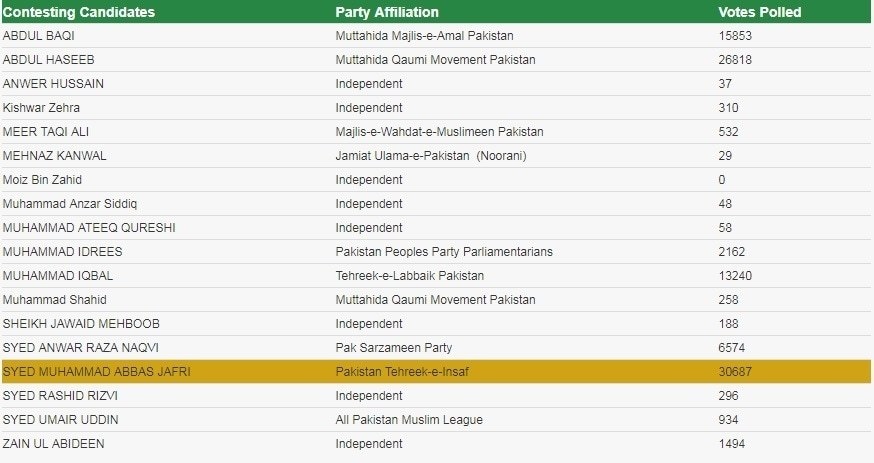Image resolution: width=874 pixels, height=463 pixels.
Task: Click candidate name ABDUL HASEEB
Action: (x=48, y=60)
